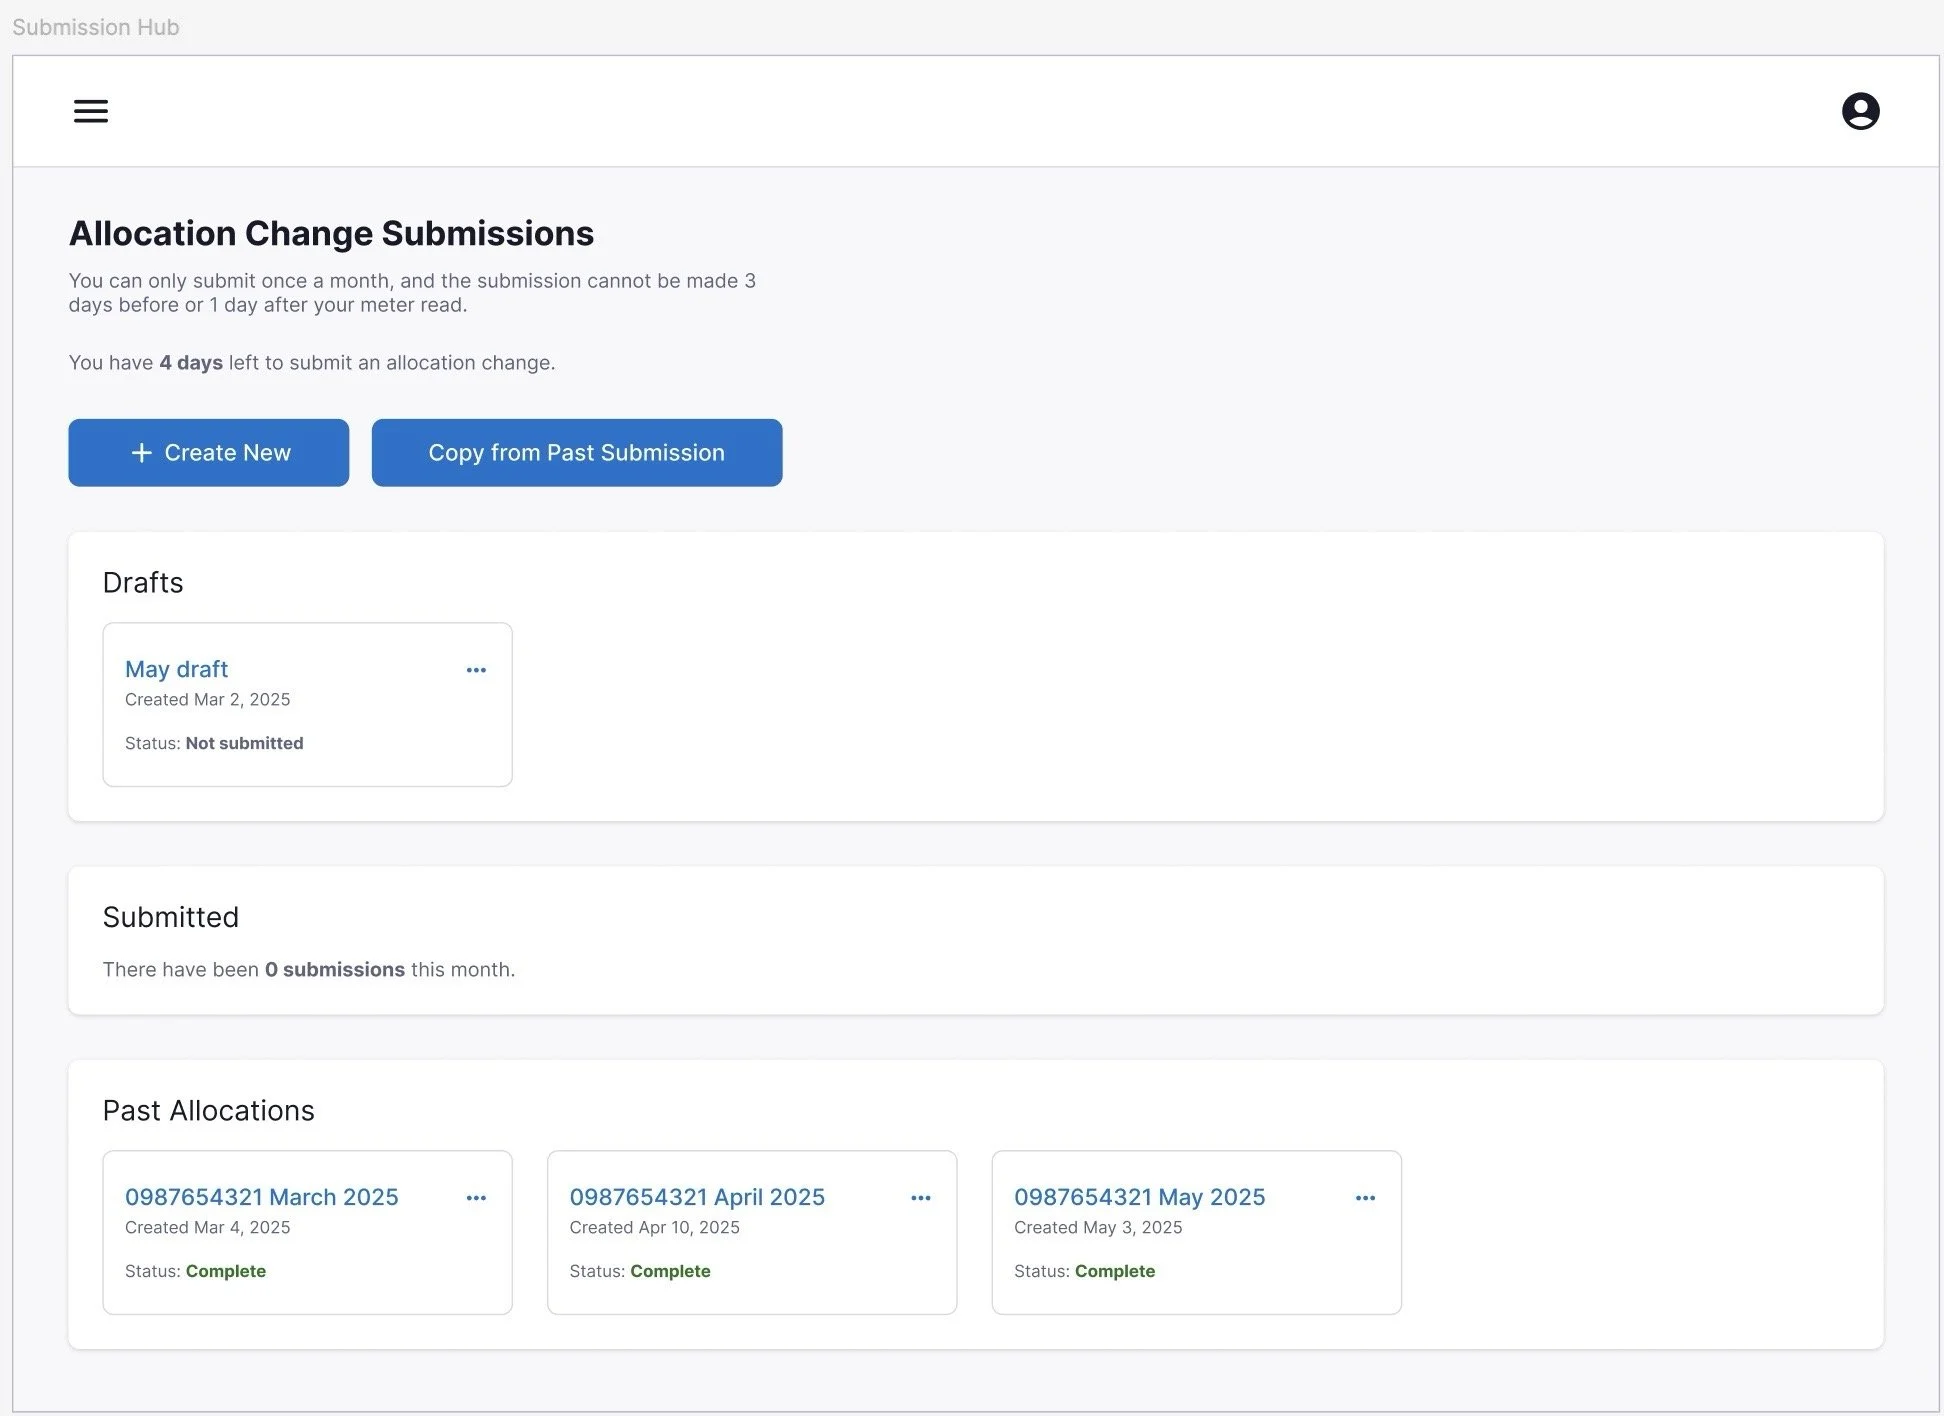1944x1416 pixels.
Task: Open the hamburger navigation menu
Action: click(x=91, y=111)
